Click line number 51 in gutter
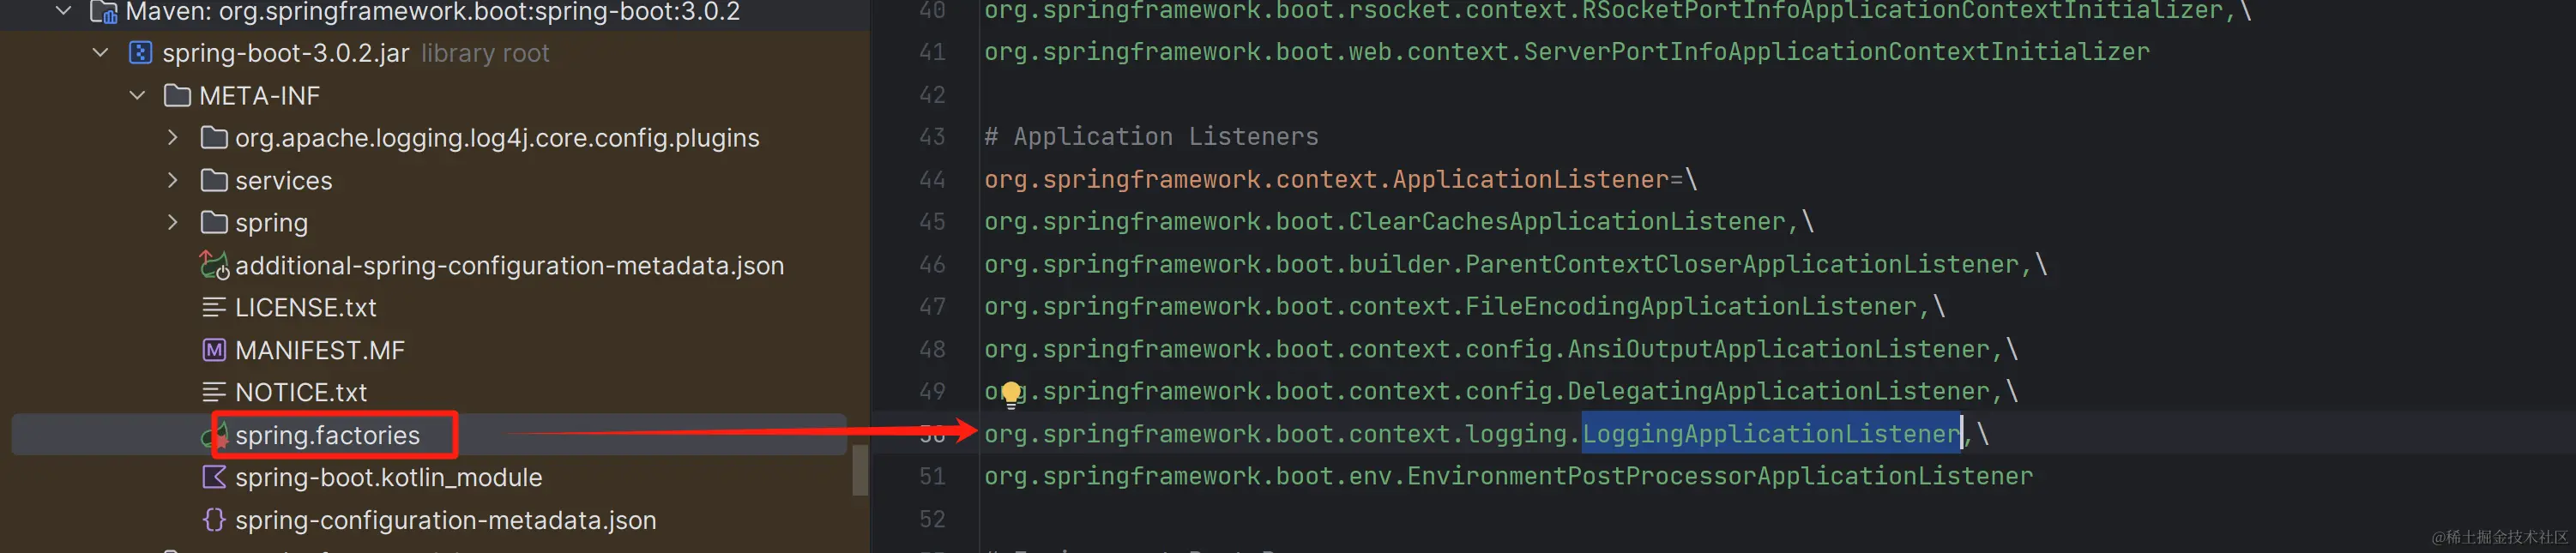 click(x=932, y=476)
